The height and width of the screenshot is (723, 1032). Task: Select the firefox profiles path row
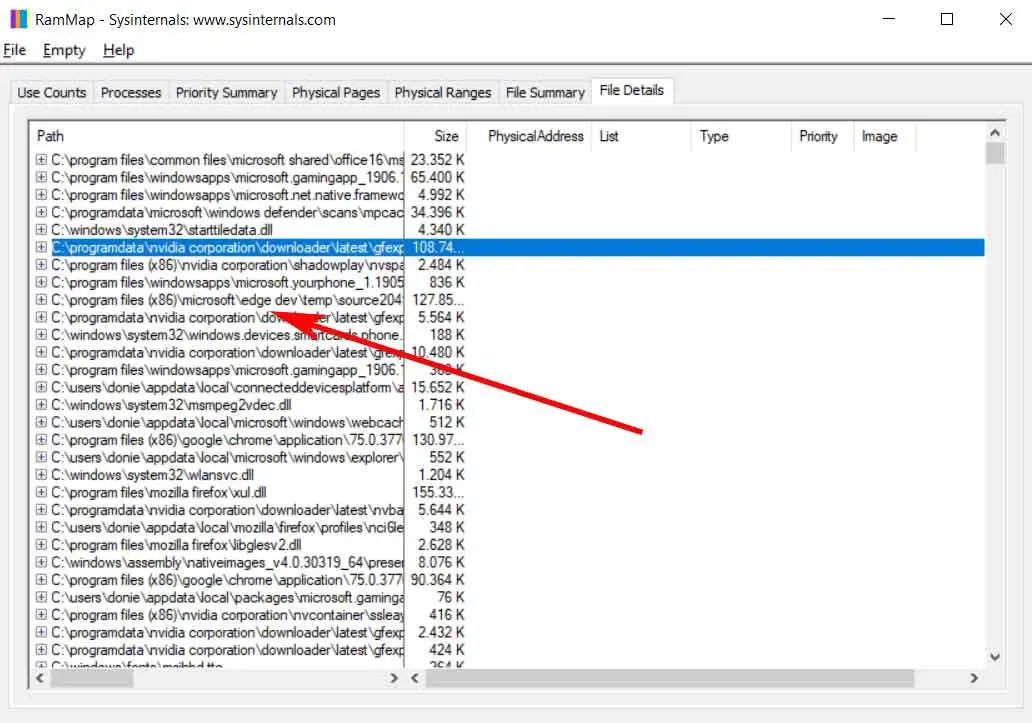point(227,528)
